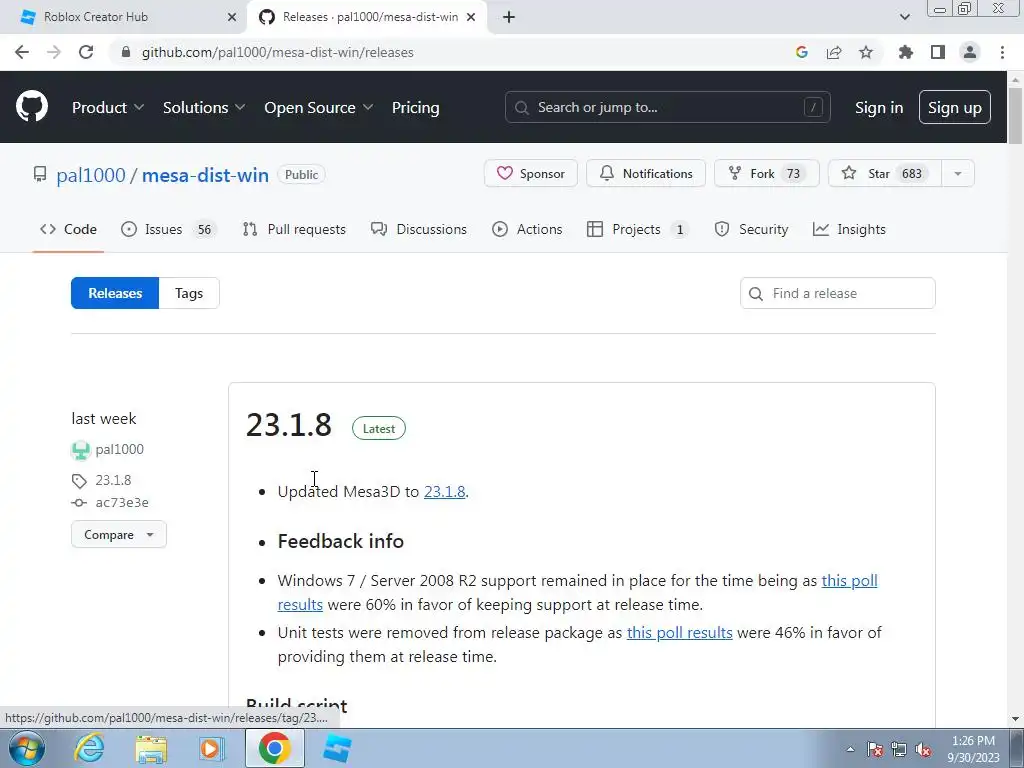Star the repository
Viewport: 1024px width, 768px height.
[884, 173]
